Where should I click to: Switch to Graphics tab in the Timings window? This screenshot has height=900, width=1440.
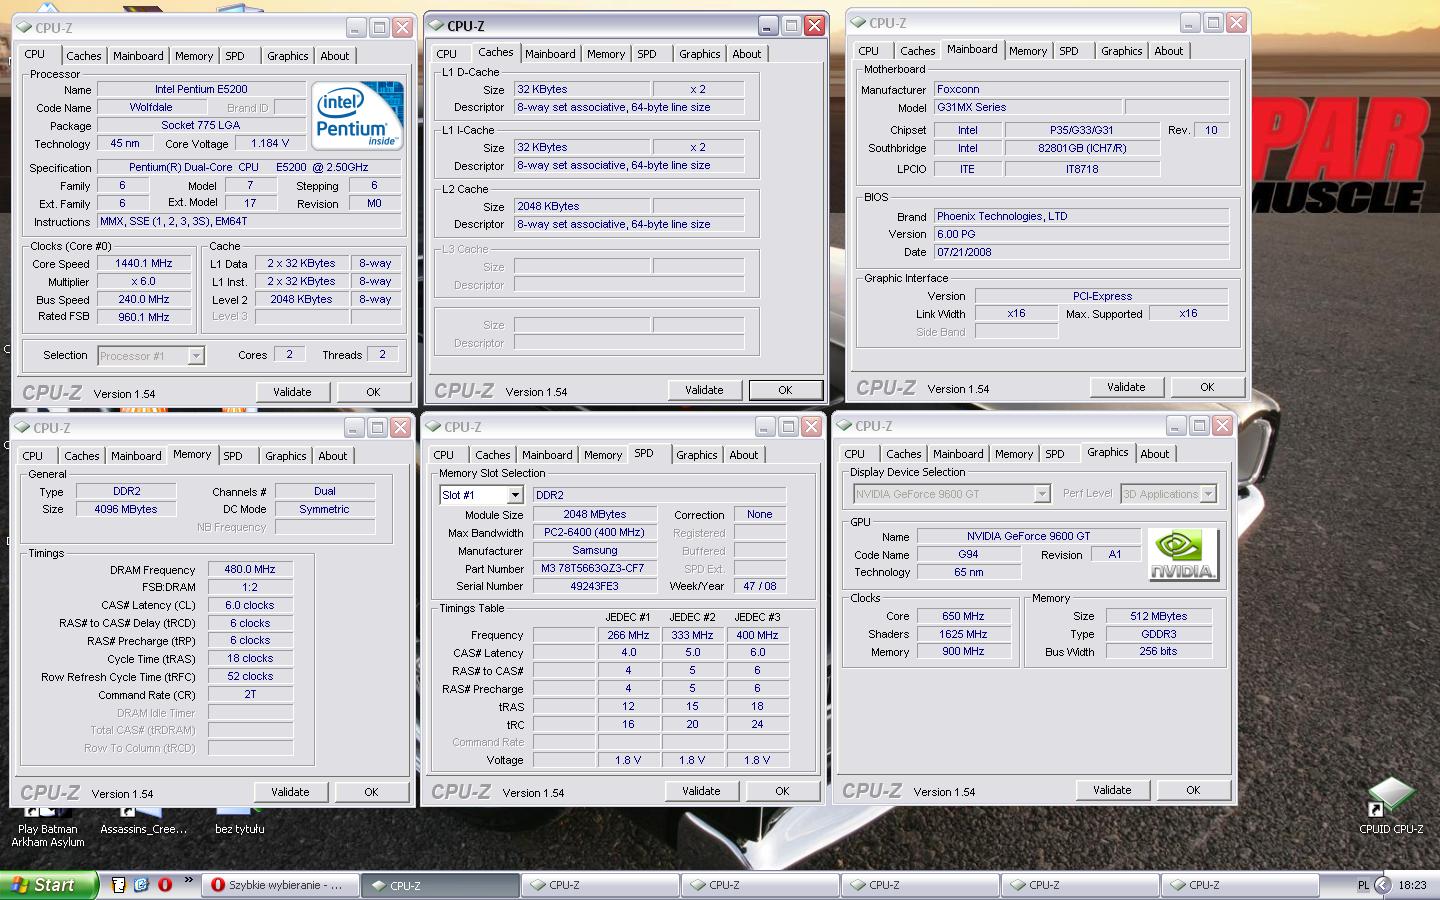tap(286, 456)
